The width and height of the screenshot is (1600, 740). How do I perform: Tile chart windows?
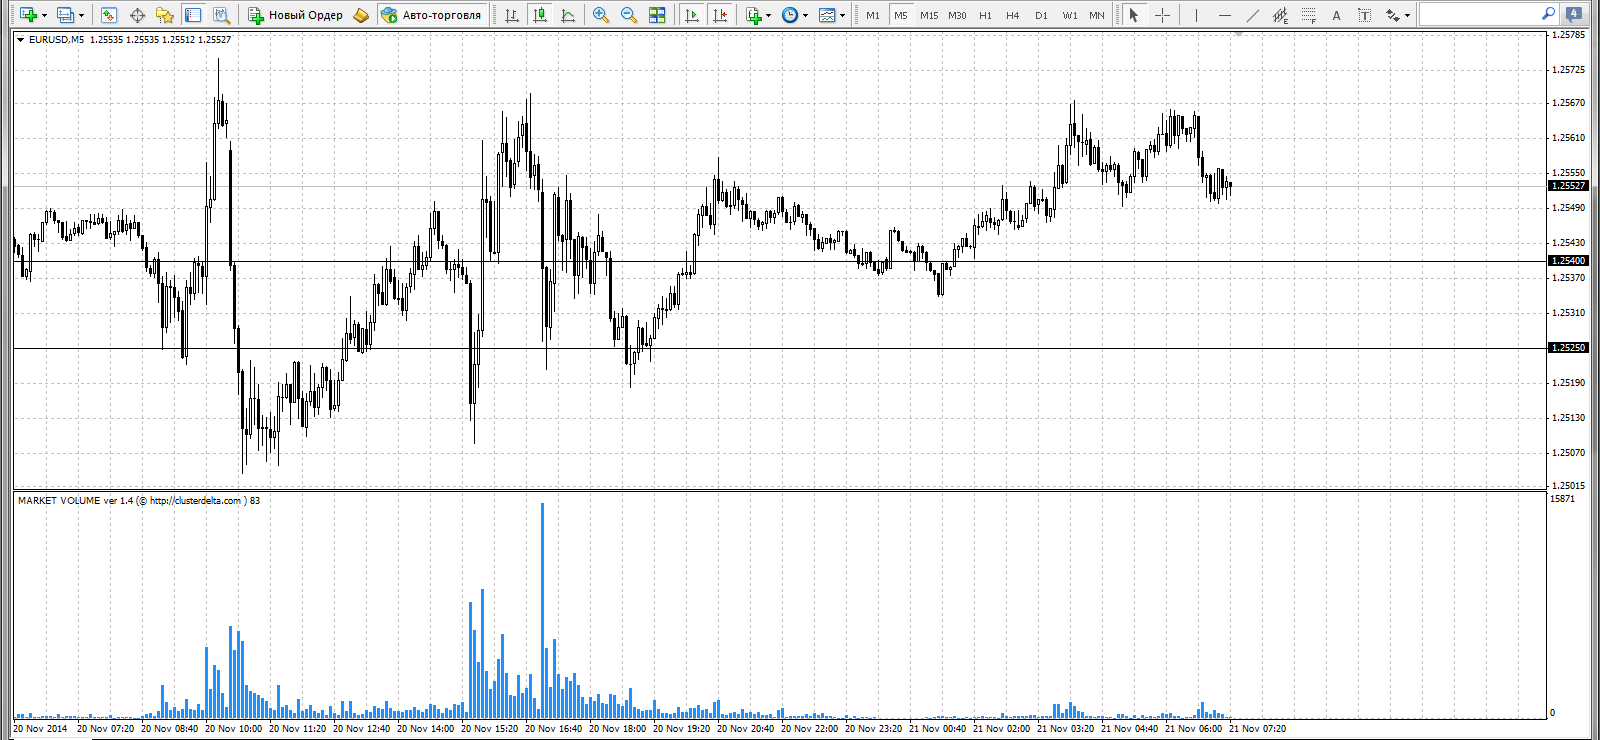click(x=657, y=15)
